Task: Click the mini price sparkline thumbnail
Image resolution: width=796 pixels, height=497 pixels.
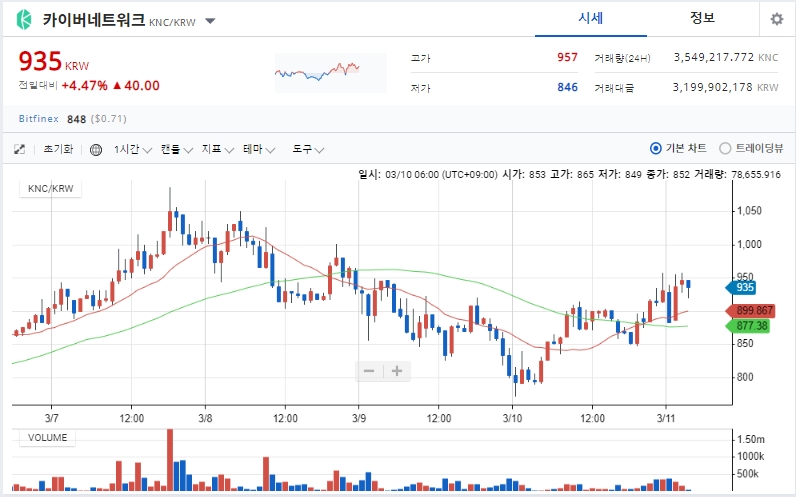Action: coord(330,73)
